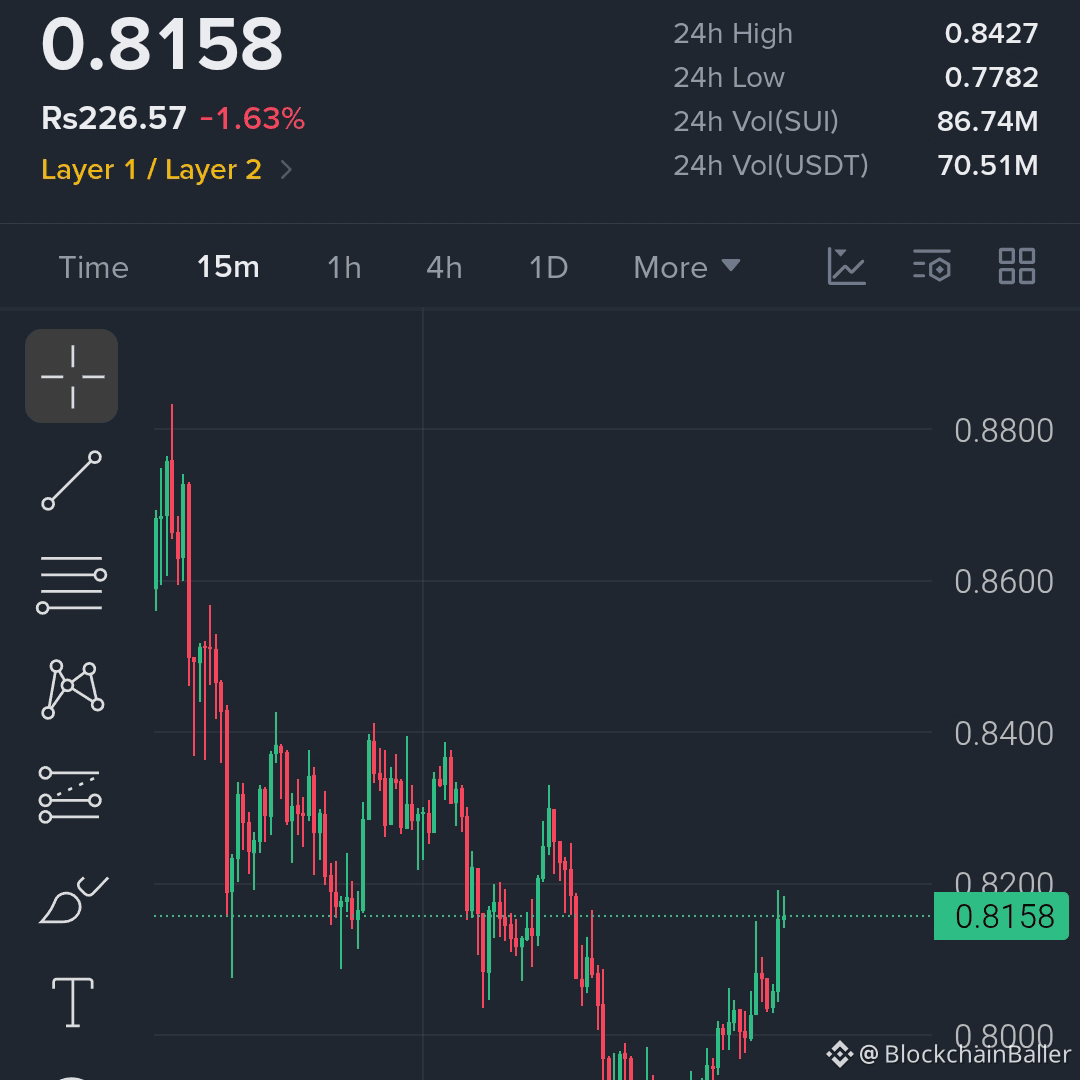
Task: Select the trend line drawing tool
Action: (72, 481)
